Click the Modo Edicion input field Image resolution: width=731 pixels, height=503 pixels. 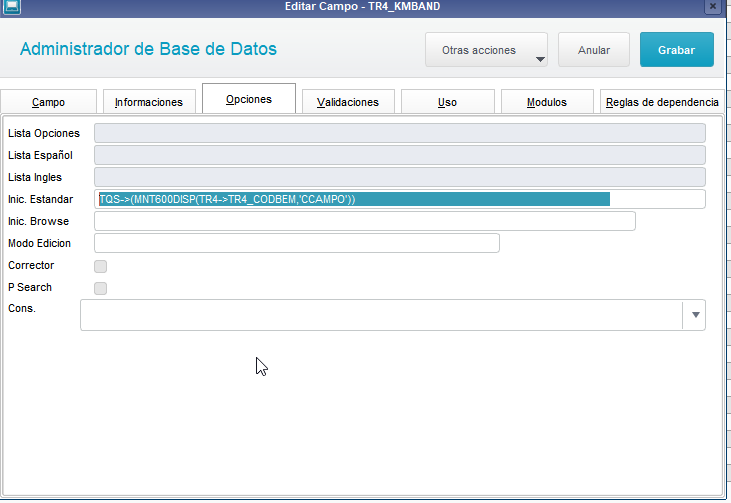pos(297,243)
